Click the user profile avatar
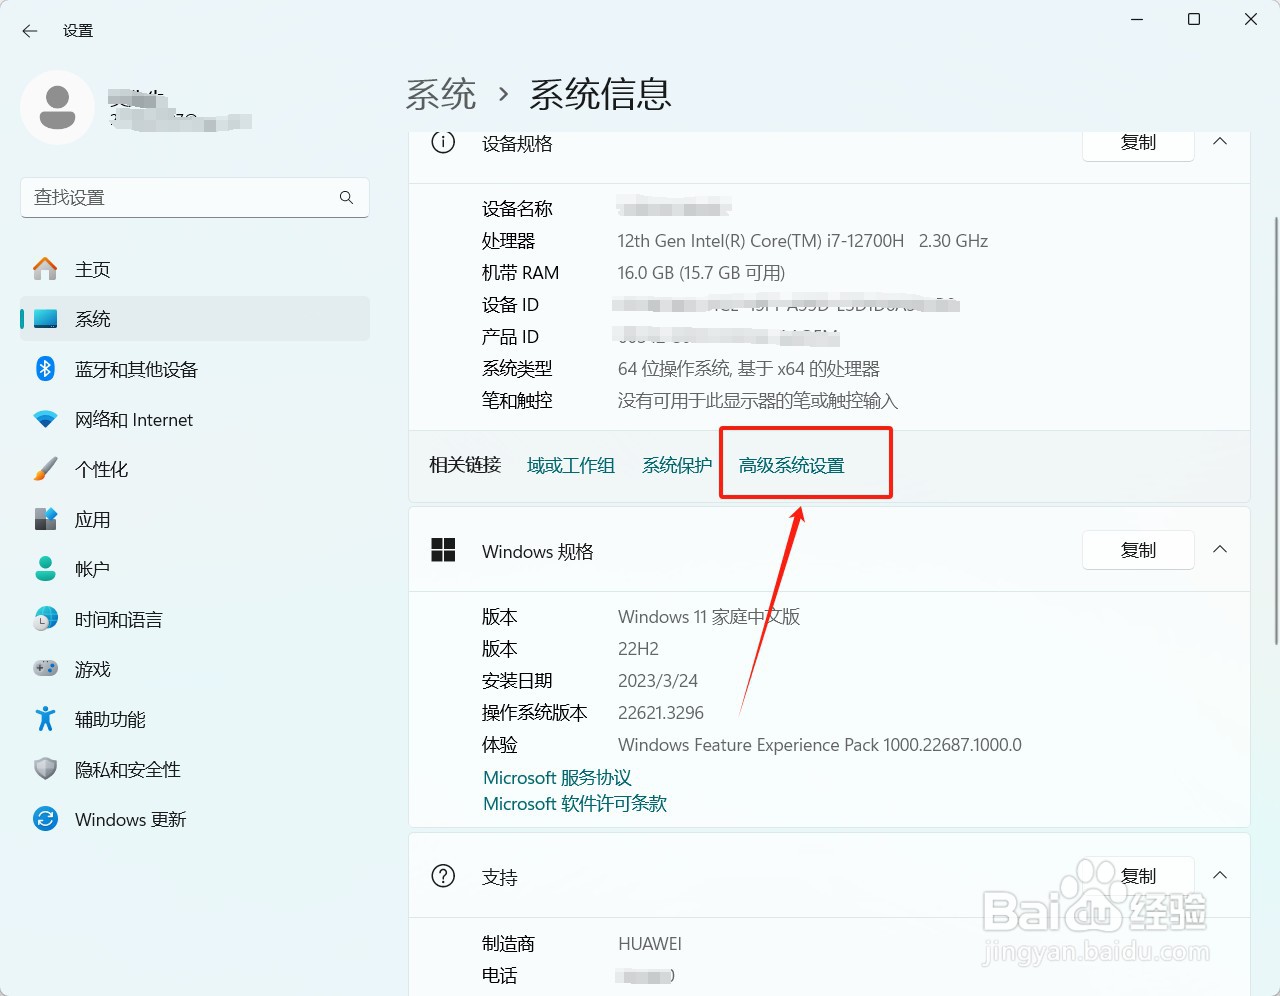Viewport: 1280px width, 996px height. click(57, 107)
